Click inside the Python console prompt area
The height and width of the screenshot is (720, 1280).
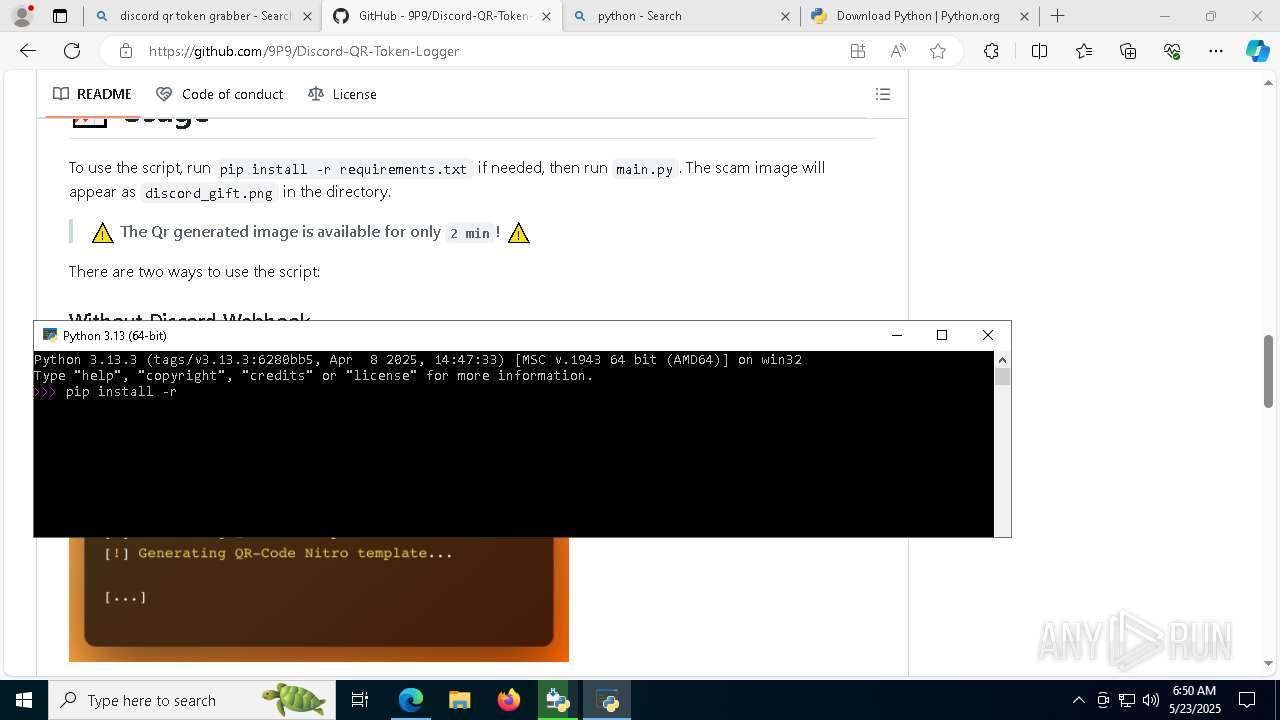(514, 443)
